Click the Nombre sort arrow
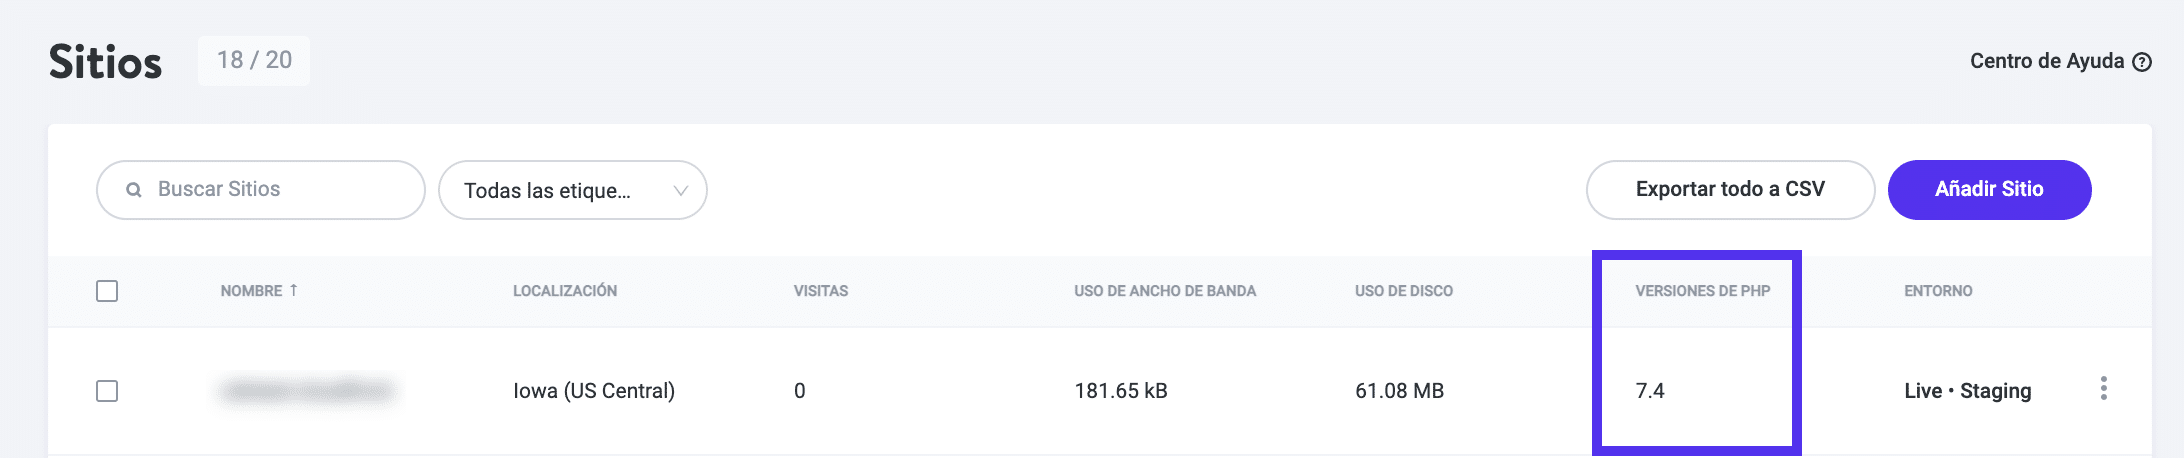The width and height of the screenshot is (2184, 458). [x=294, y=290]
